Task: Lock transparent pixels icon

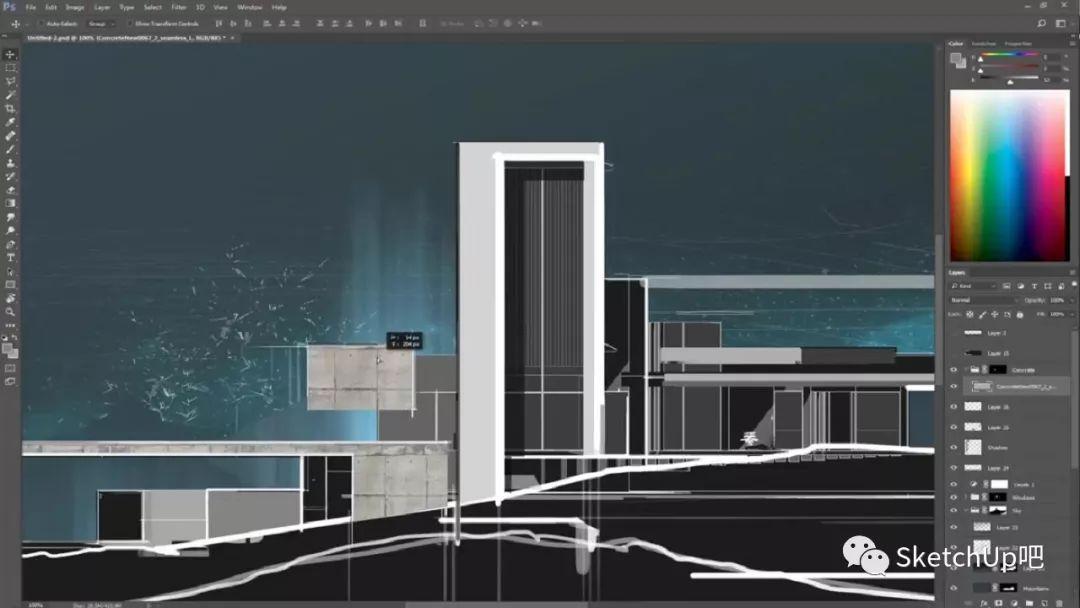Action: click(x=970, y=315)
